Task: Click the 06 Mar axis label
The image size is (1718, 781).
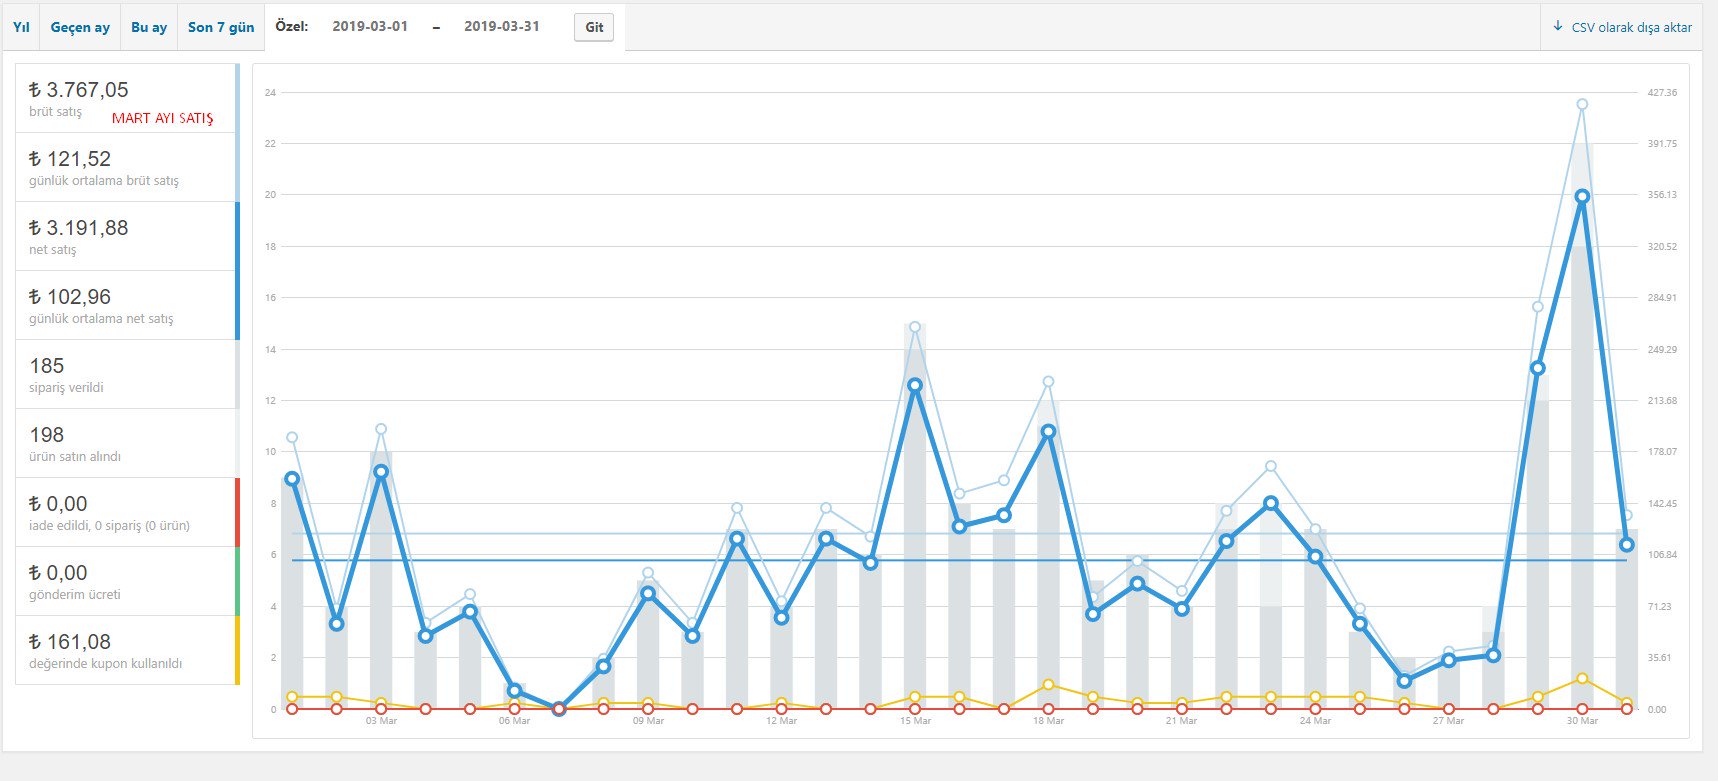Action: pyautogui.click(x=514, y=721)
